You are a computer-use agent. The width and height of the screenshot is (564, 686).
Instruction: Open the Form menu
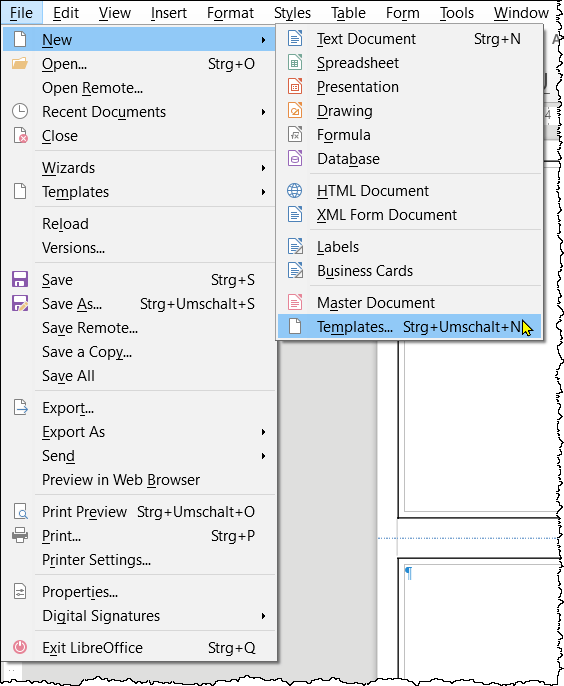pos(403,13)
